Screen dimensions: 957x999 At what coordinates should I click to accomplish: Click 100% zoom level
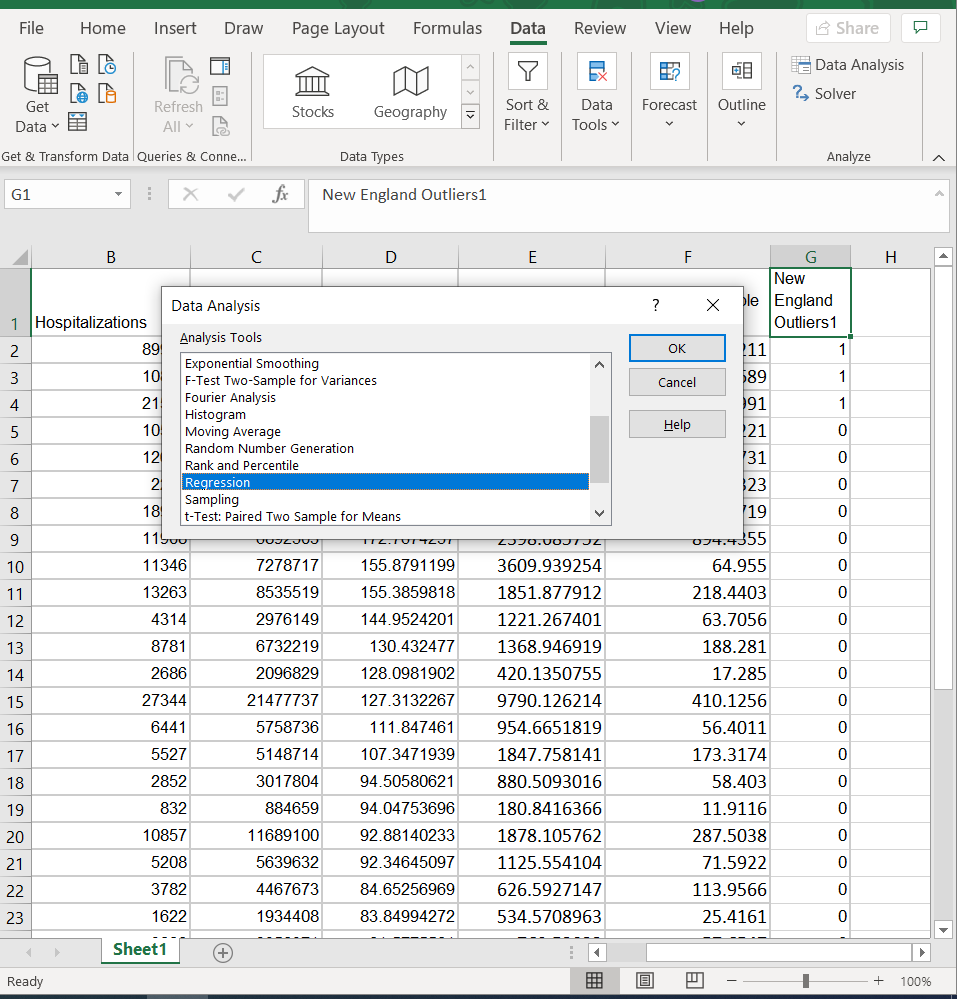click(x=916, y=981)
